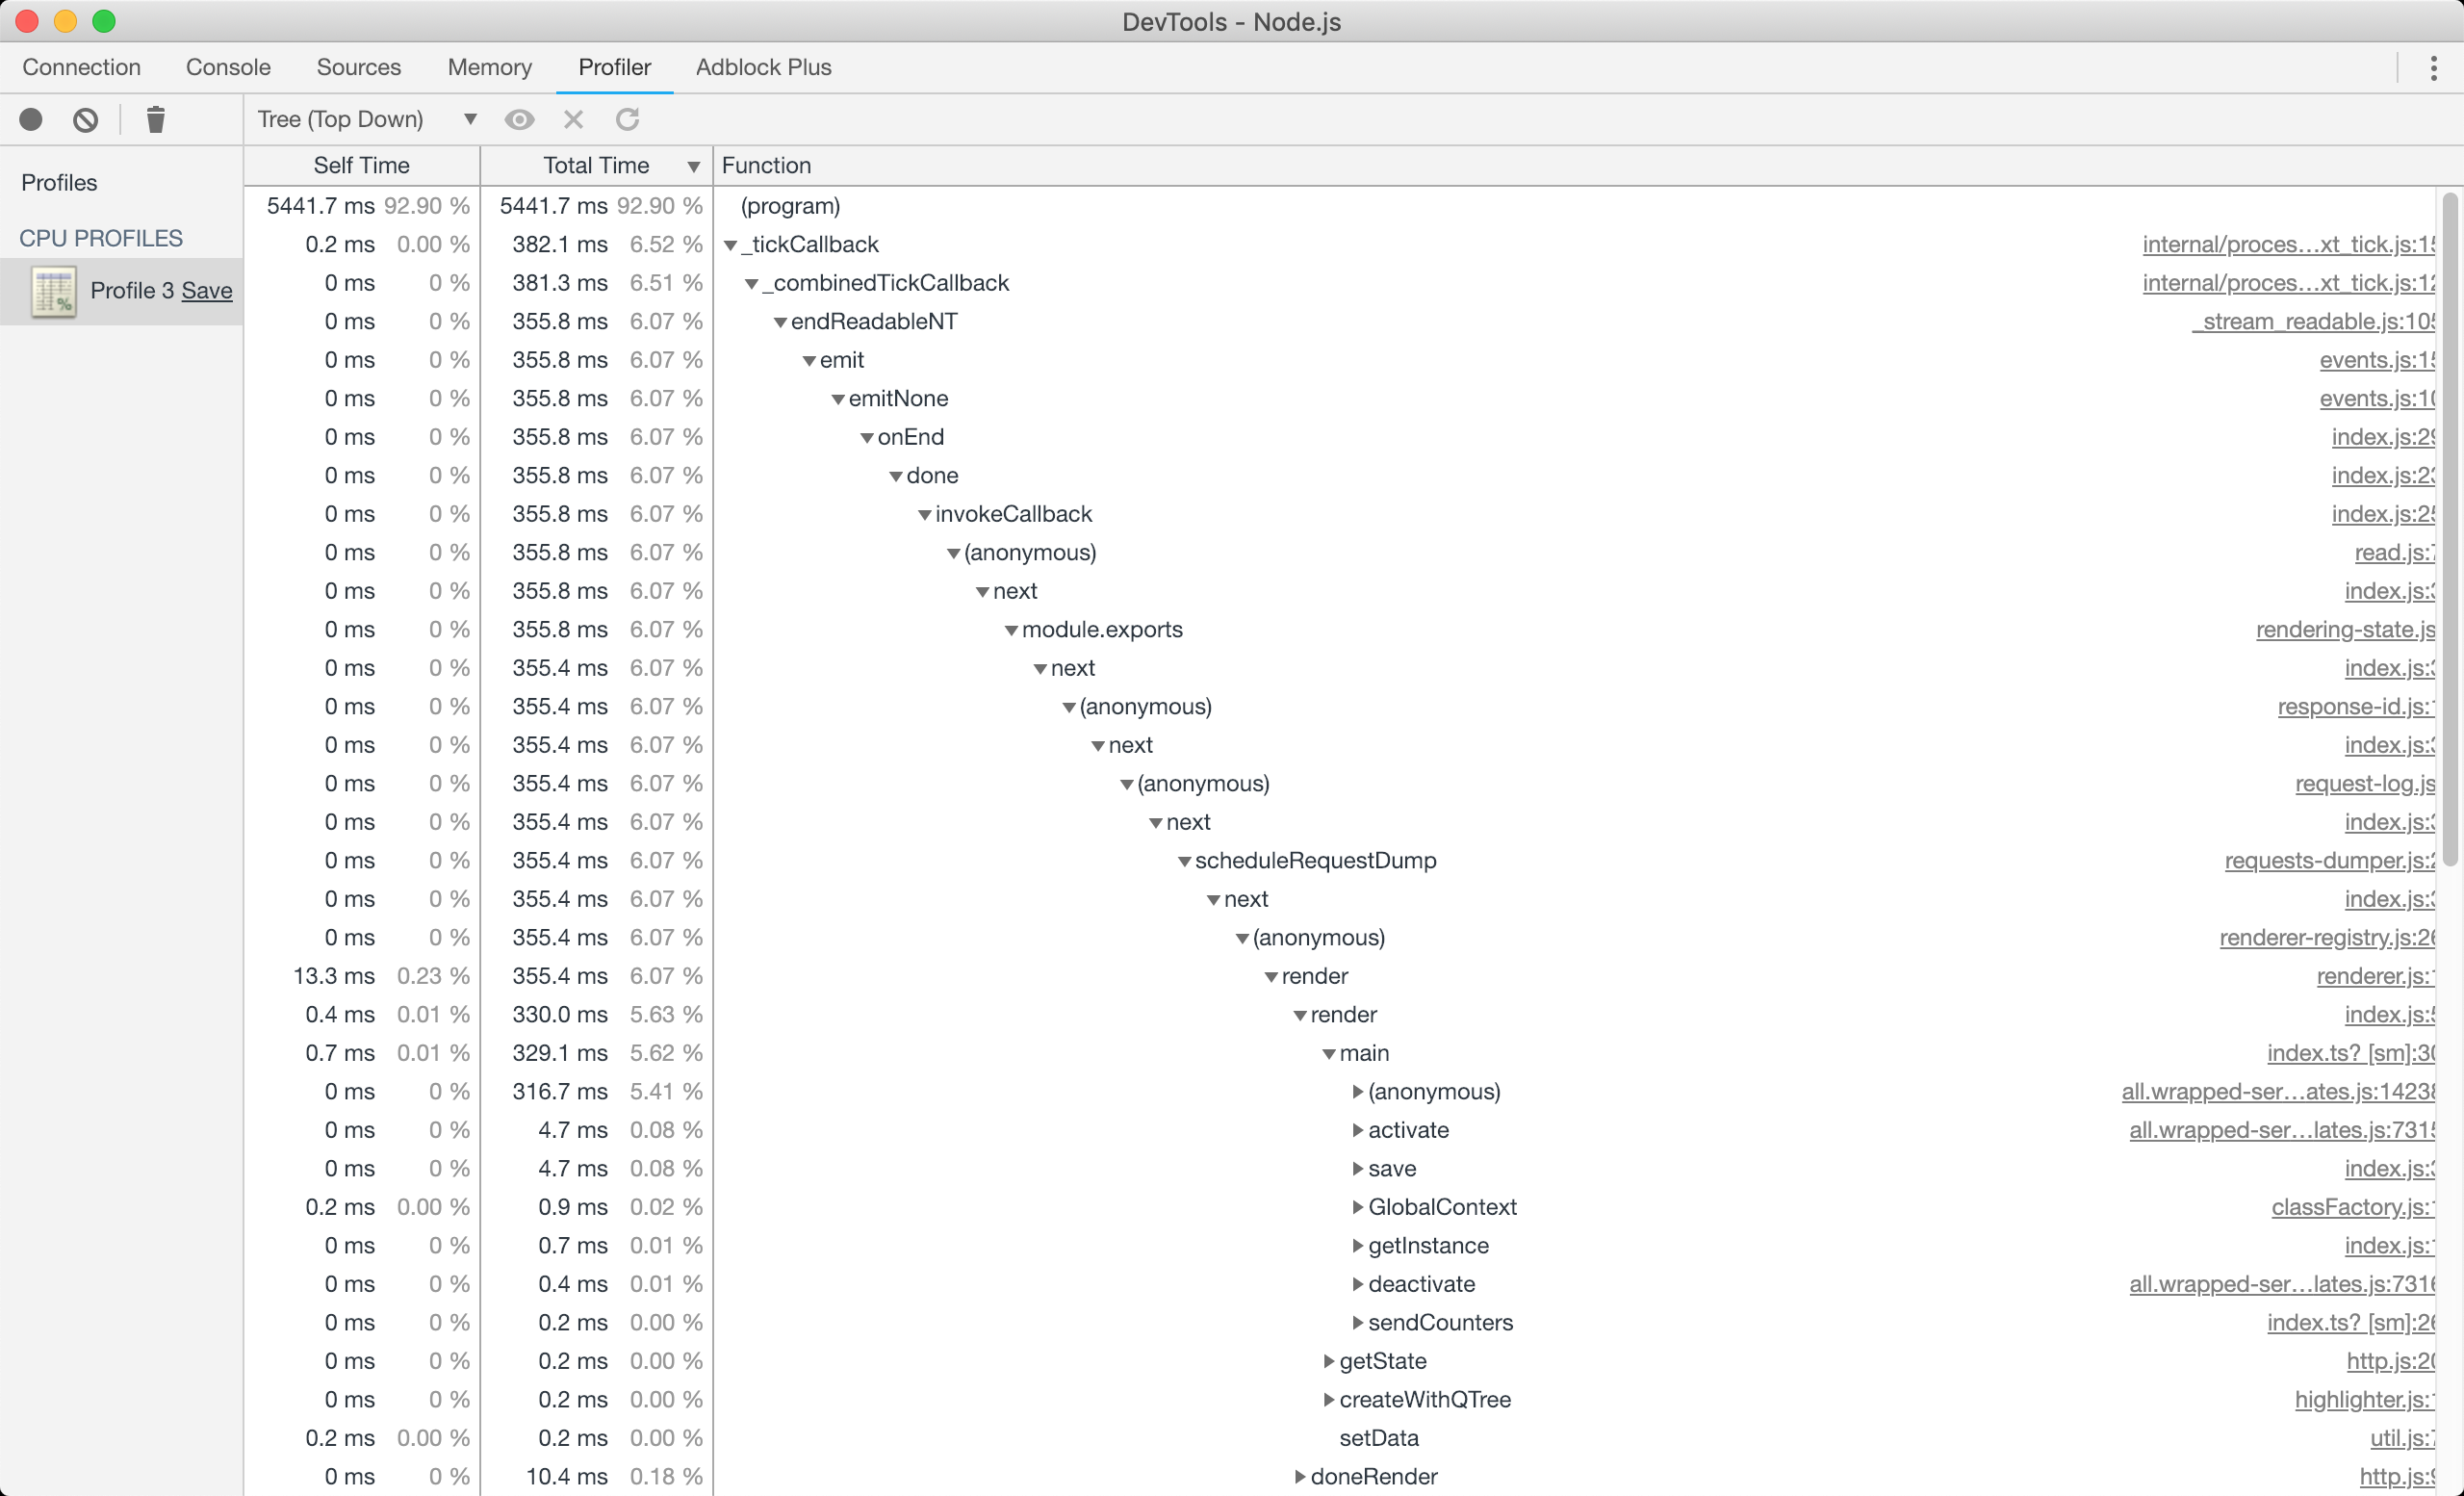Start CPU profile recording
The height and width of the screenshot is (1496, 2464).
tap(31, 120)
